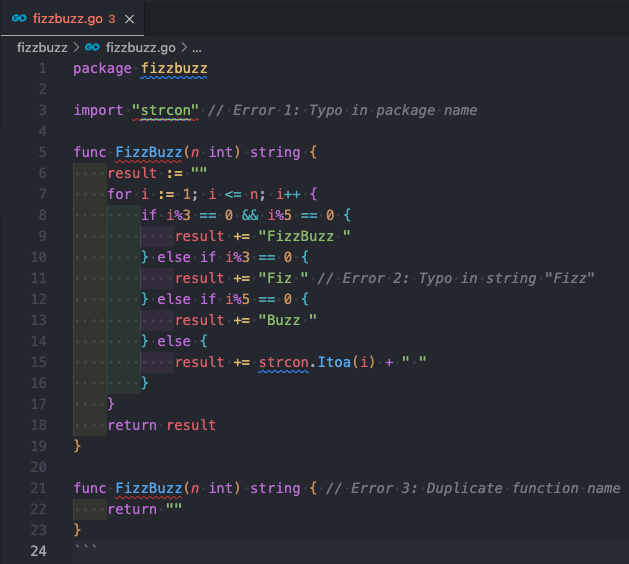The height and width of the screenshot is (564, 629).
Task: Click line number 7 in the gutter
Action: click(43, 195)
